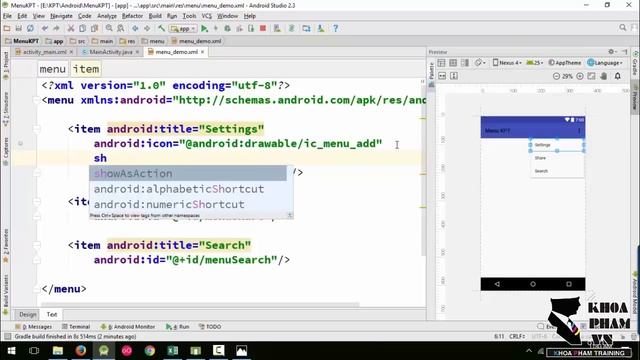Click the Make Project hammer icon
Image resolution: width=640 pixels, height=360 pixels.
(x=162, y=28)
